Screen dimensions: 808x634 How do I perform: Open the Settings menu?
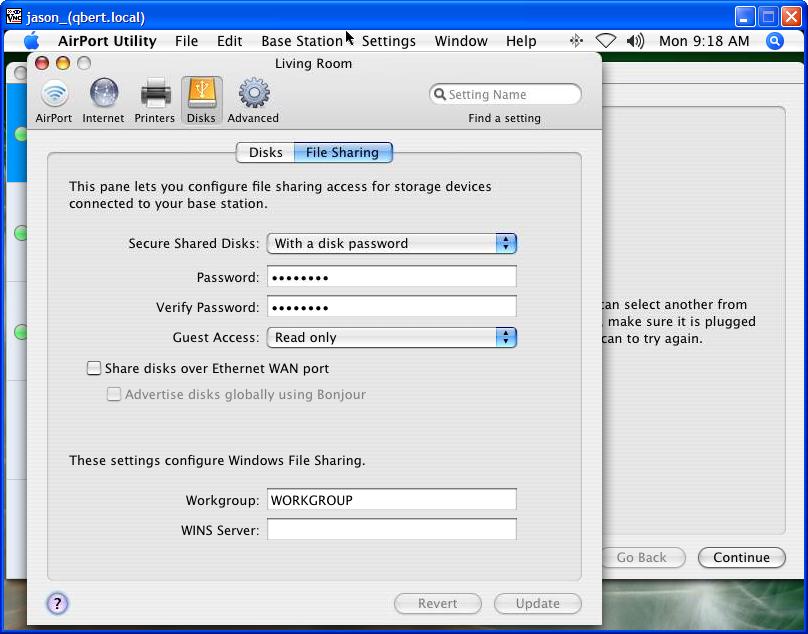389,41
